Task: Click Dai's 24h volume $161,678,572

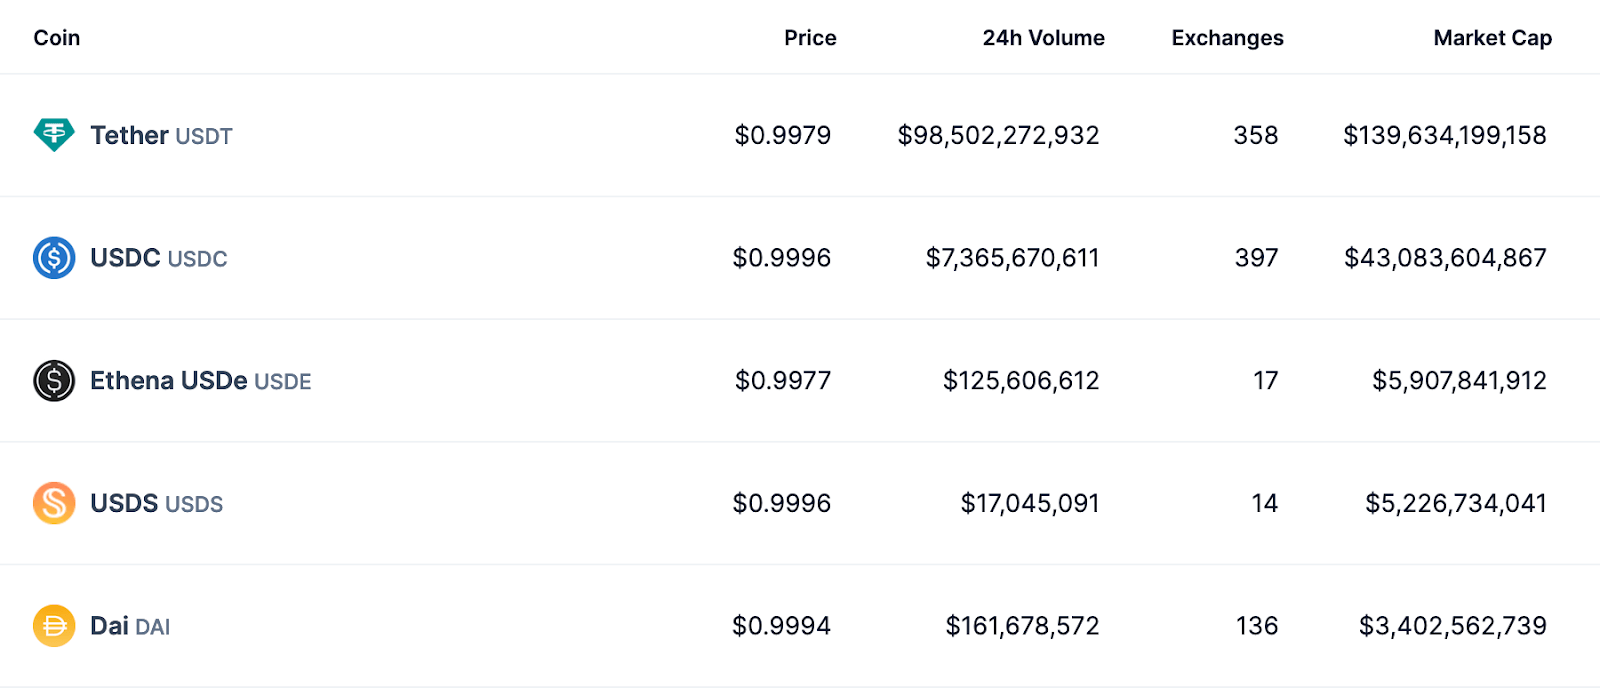Action: 1022,626
